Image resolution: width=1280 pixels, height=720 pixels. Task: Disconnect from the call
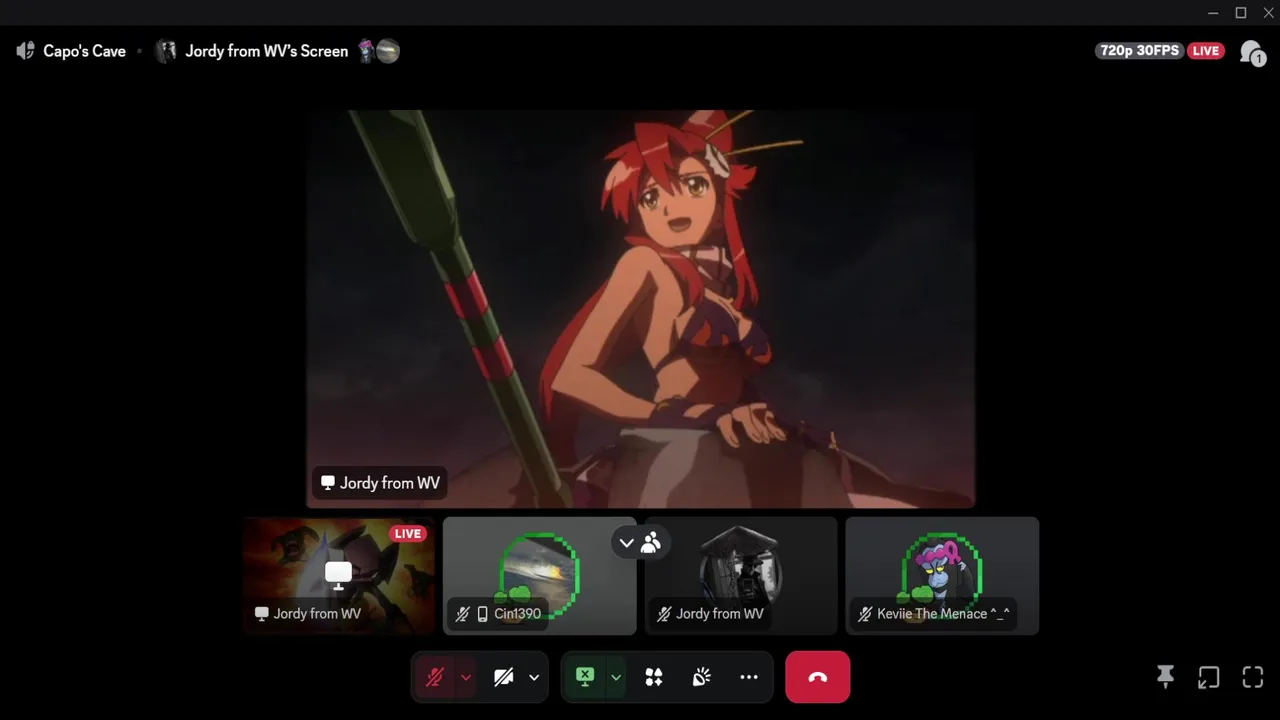click(818, 677)
